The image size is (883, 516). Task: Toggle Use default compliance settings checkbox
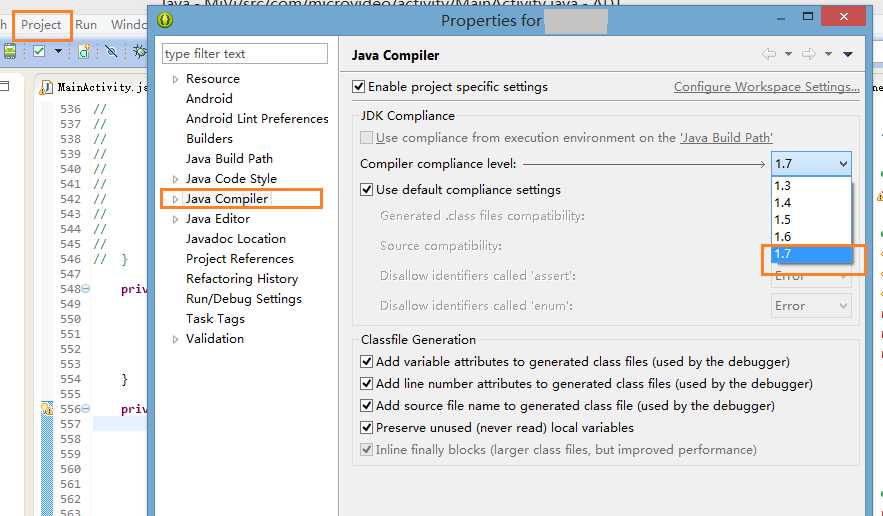click(367, 190)
